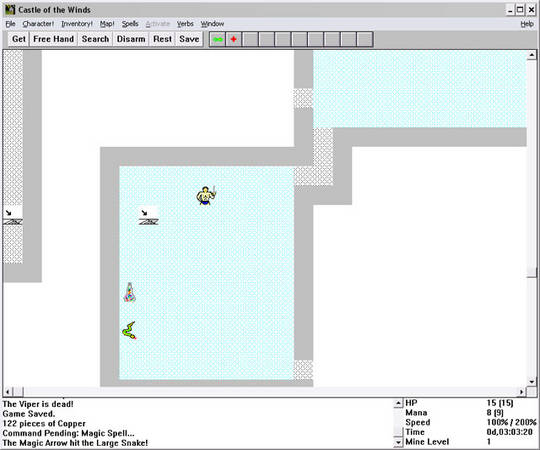Image resolution: width=540 pixels, height=450 pixels.
Task: Click the map's vertical scrollbar up arrow
Action: click(x=532, y=55)
